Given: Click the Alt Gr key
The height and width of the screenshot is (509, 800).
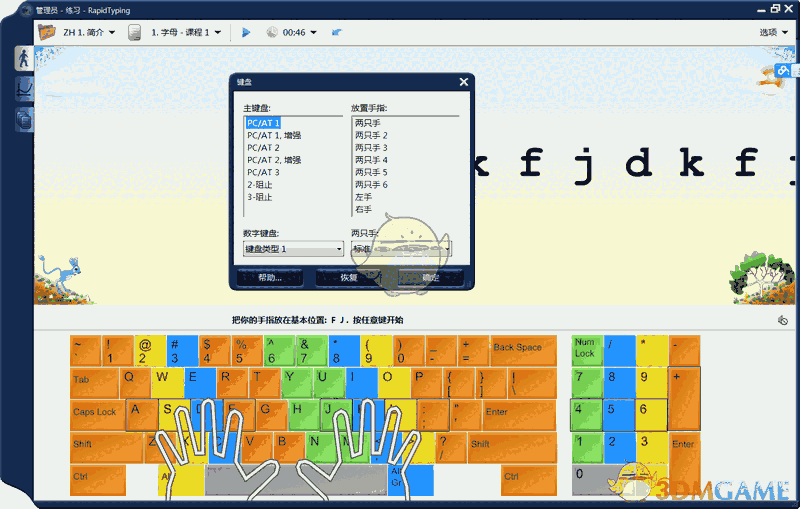Looking at the screenshot, I should [x=411, y=480].
